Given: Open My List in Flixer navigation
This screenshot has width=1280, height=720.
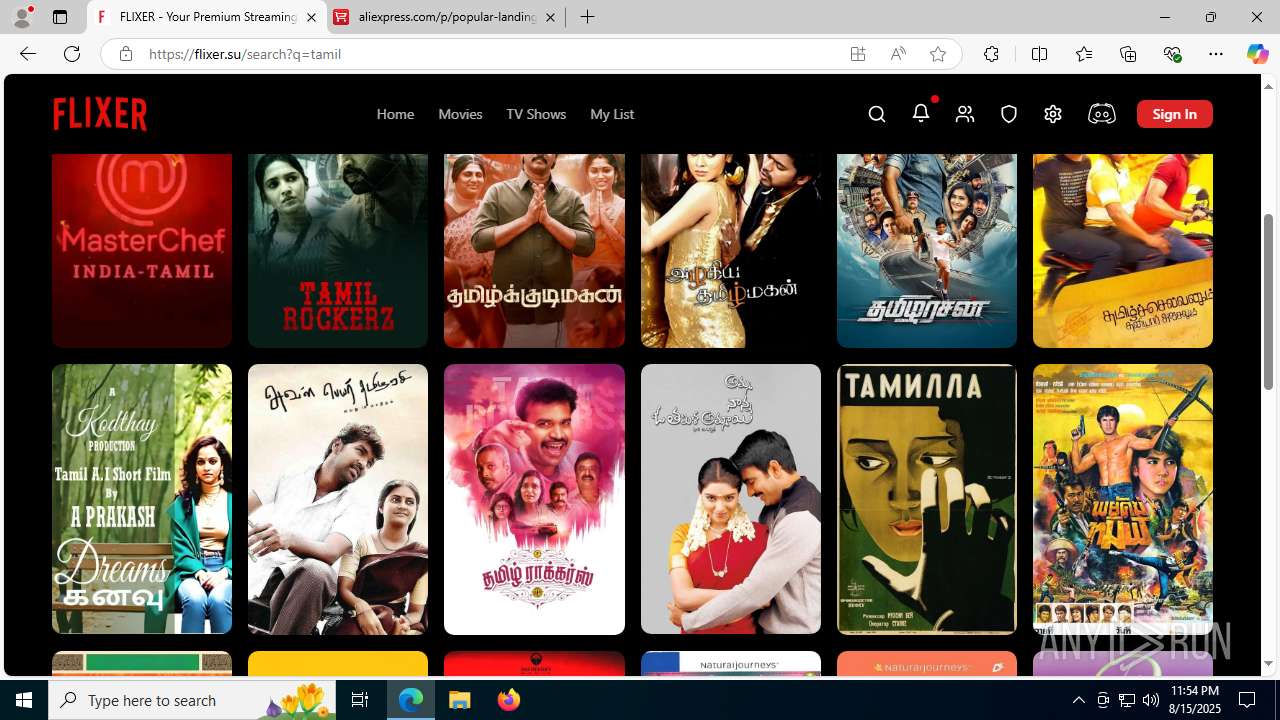Looking at the screenshot, I should pos(612,114).
